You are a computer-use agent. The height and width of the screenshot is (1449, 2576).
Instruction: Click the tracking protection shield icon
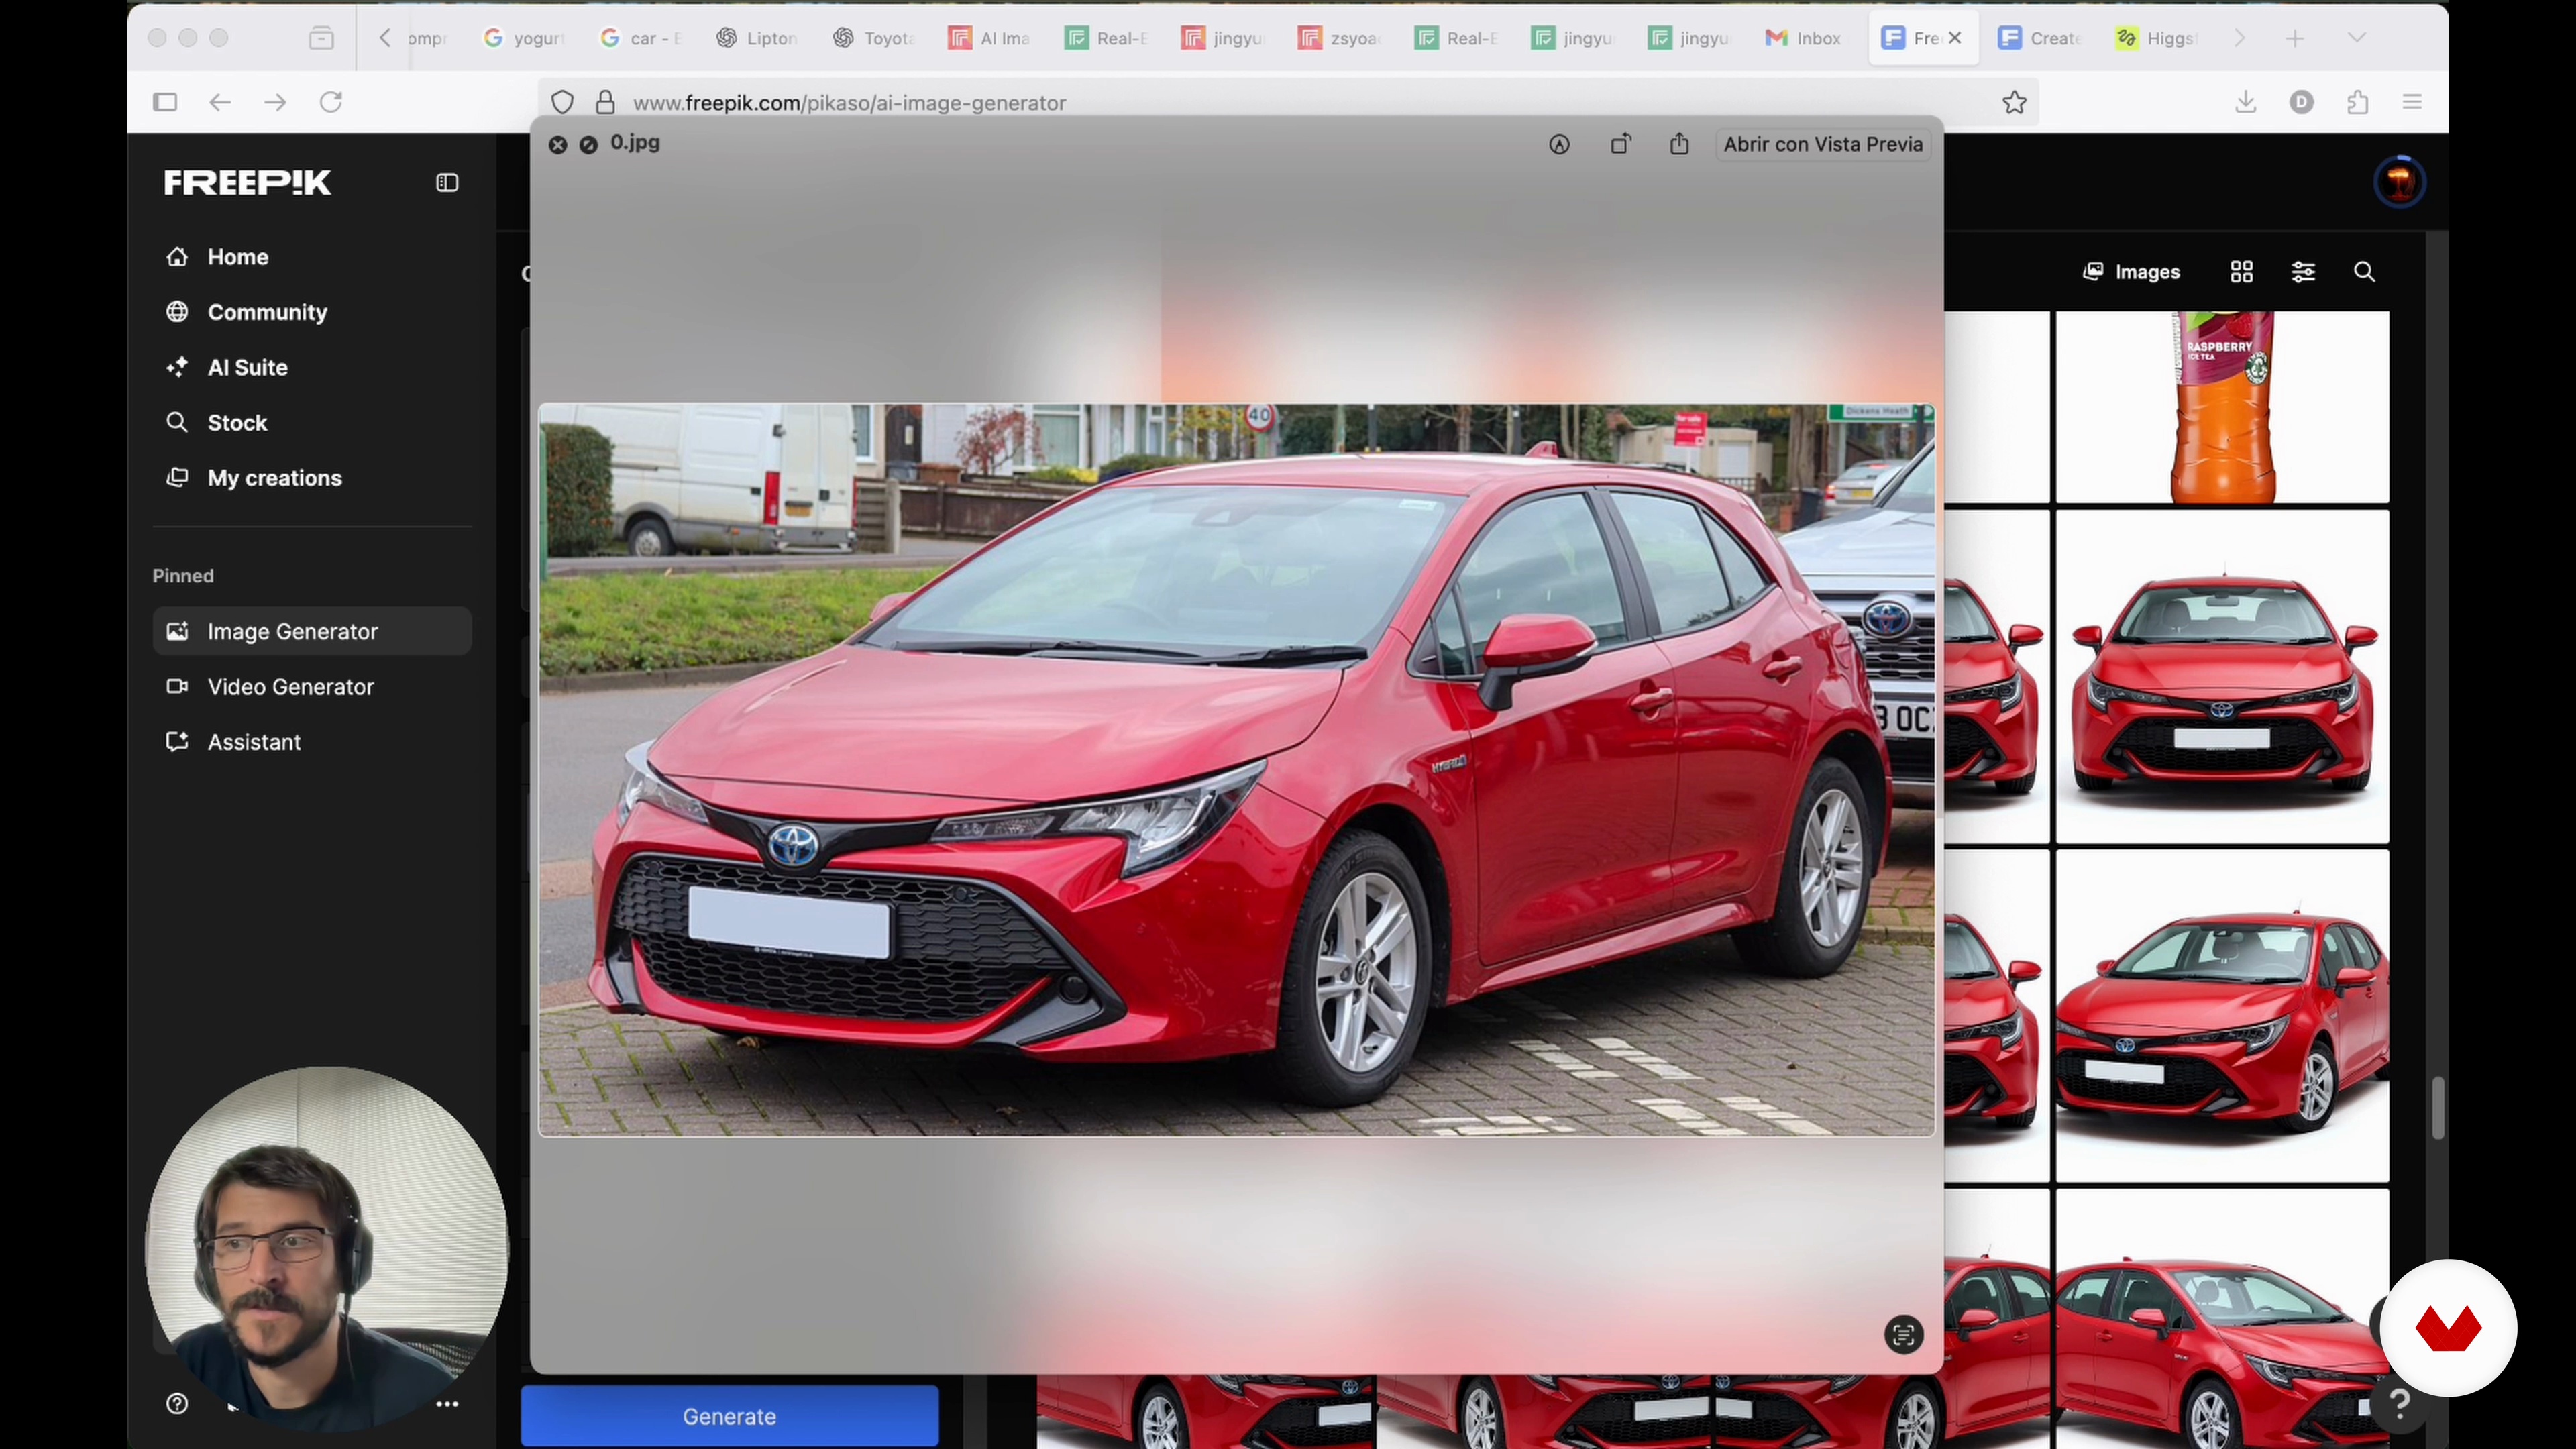pos(563,102)
